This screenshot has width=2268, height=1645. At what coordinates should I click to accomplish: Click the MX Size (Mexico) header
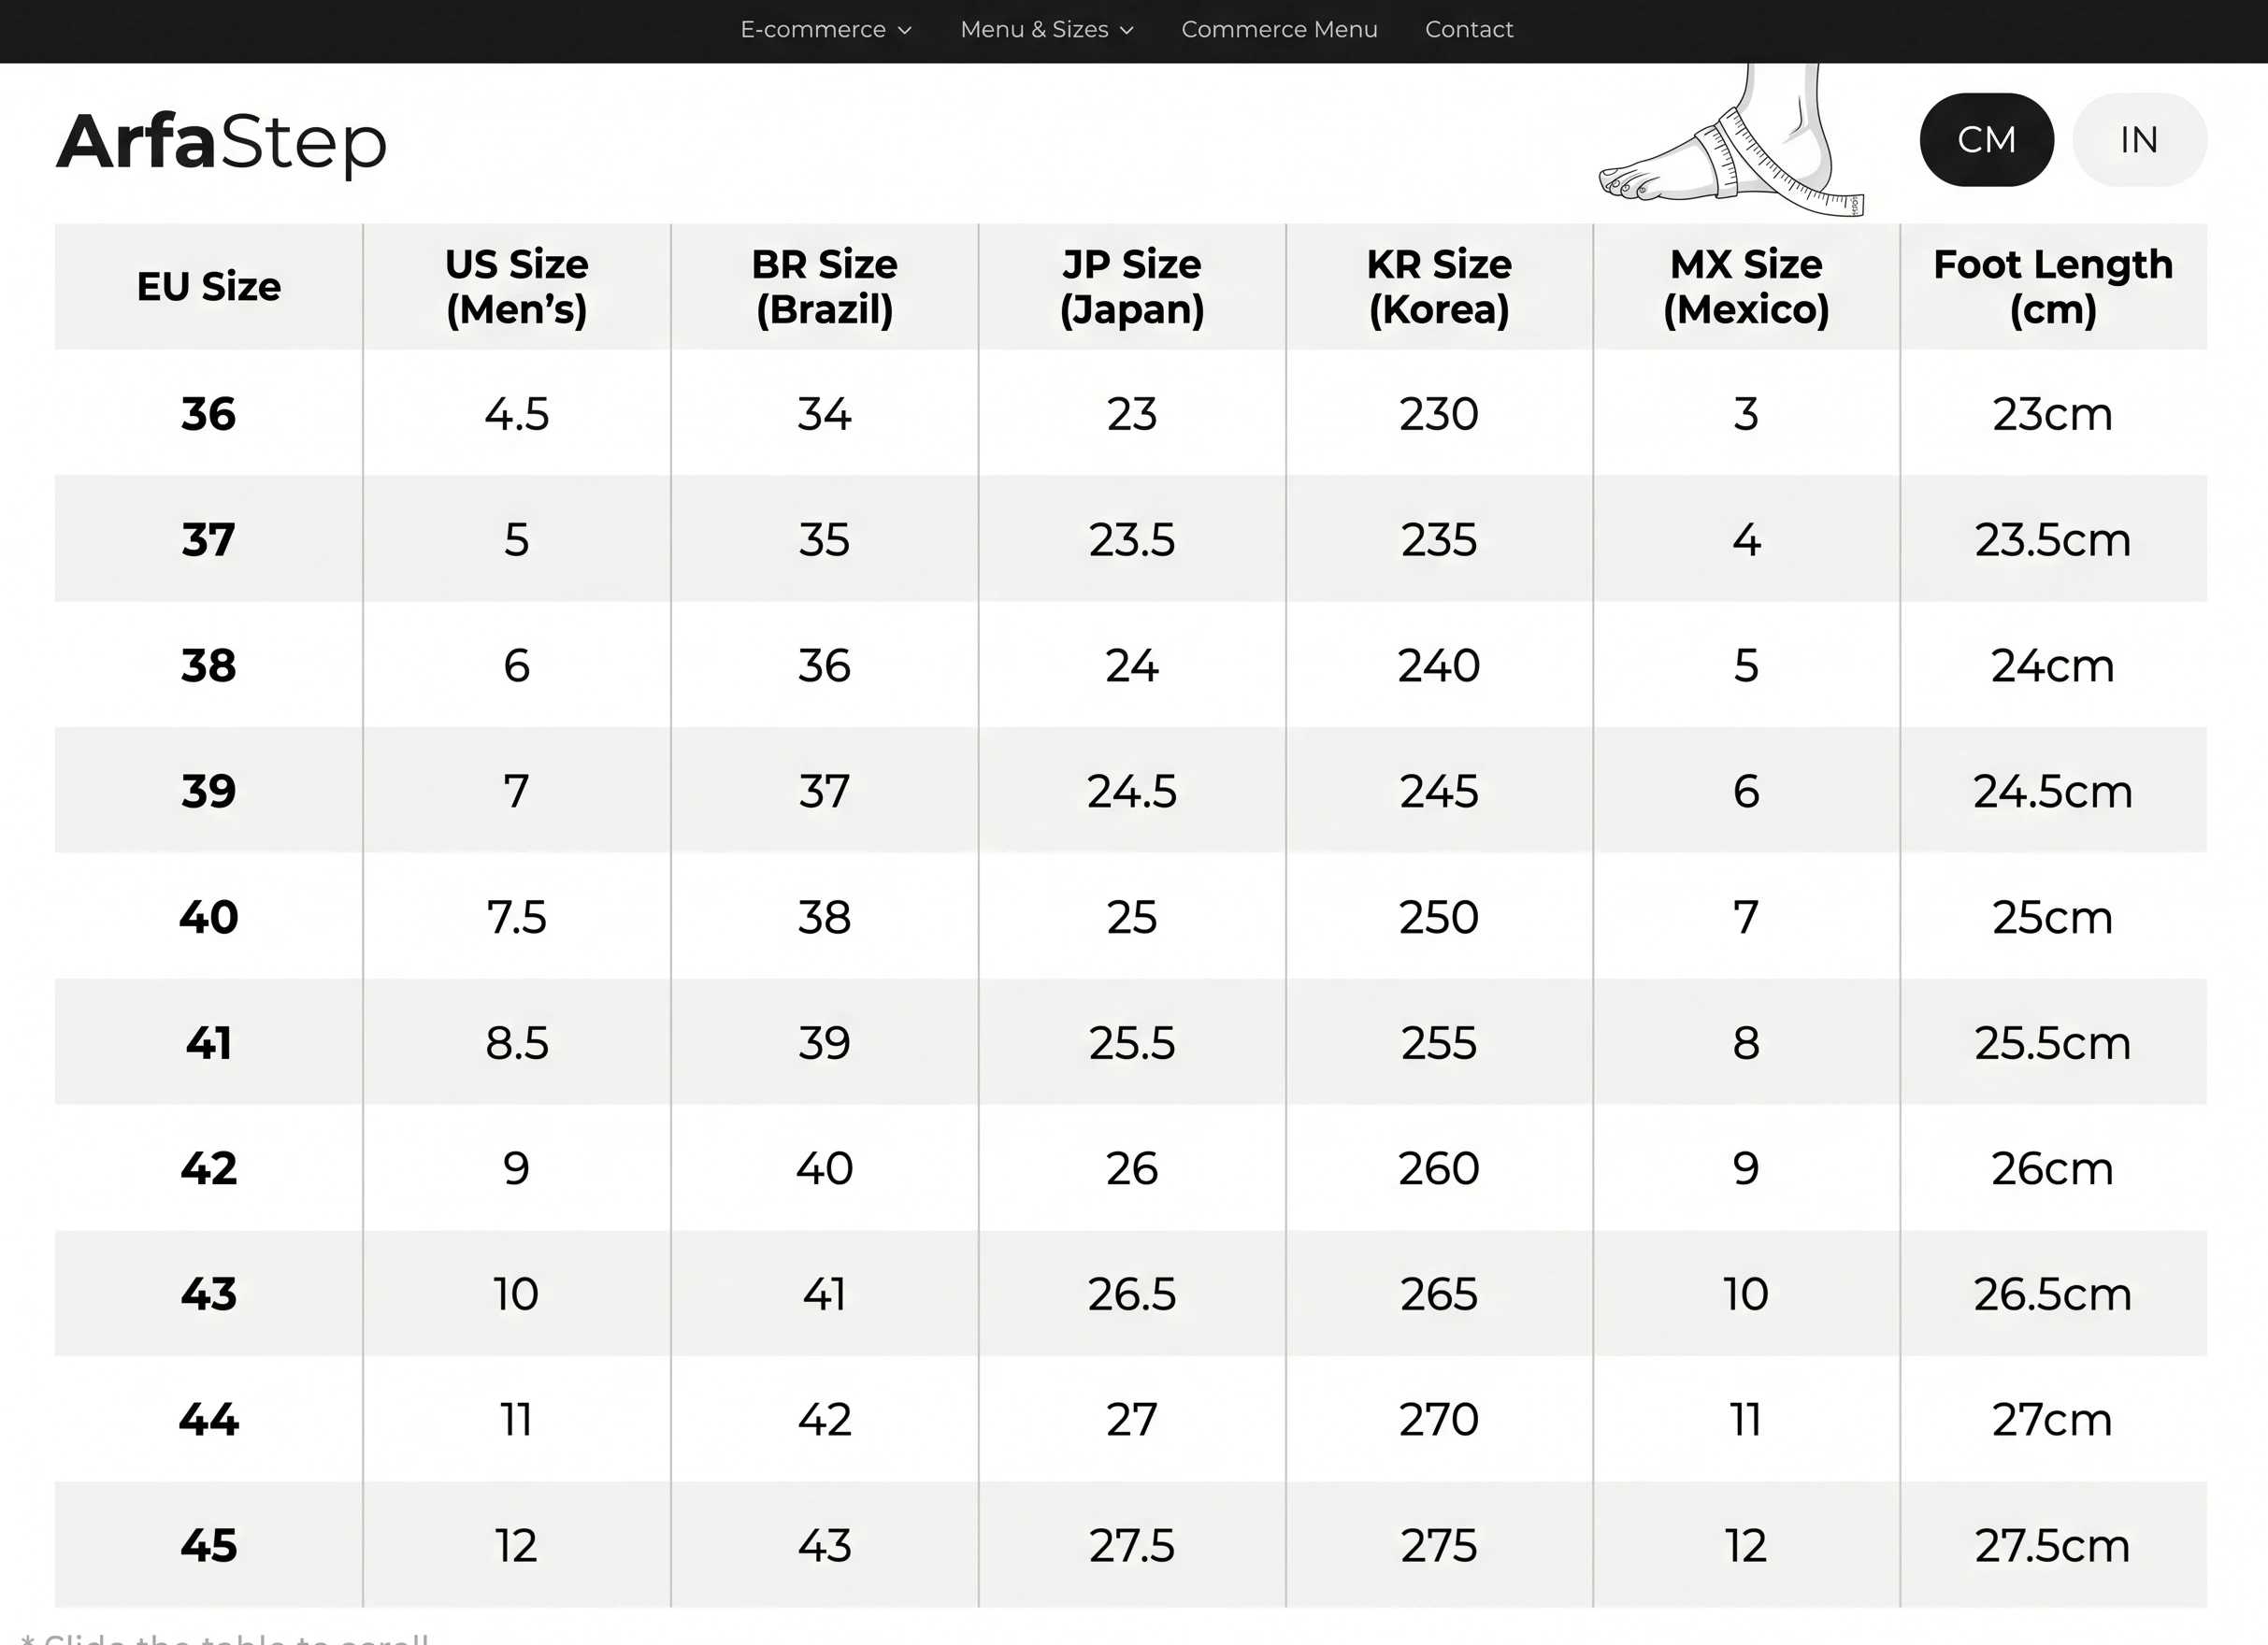coord(1746,287)
